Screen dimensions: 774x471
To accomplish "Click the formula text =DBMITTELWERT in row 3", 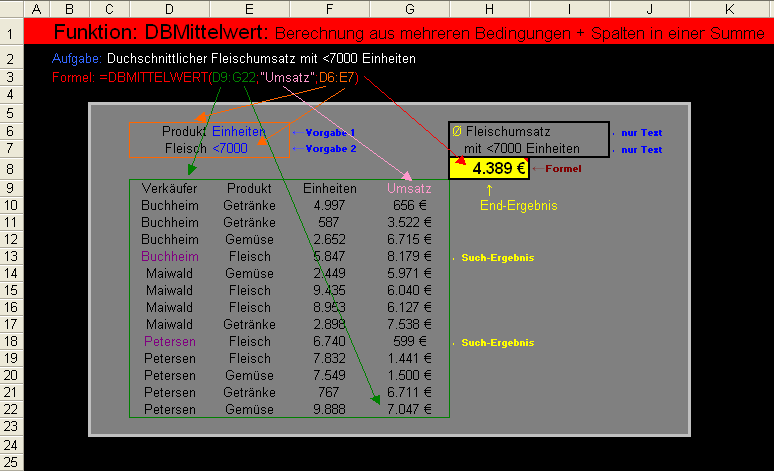I will (x=154, y=78).
